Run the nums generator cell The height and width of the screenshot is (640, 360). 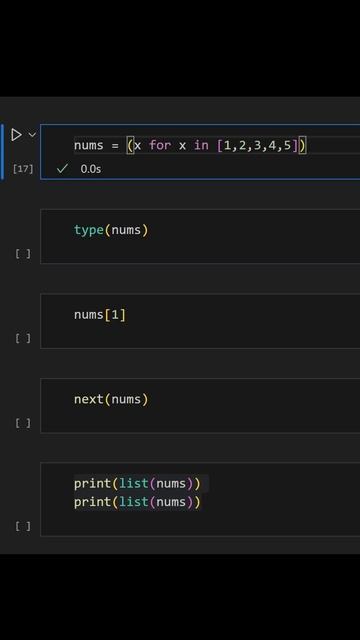click(x=16, y=135)
